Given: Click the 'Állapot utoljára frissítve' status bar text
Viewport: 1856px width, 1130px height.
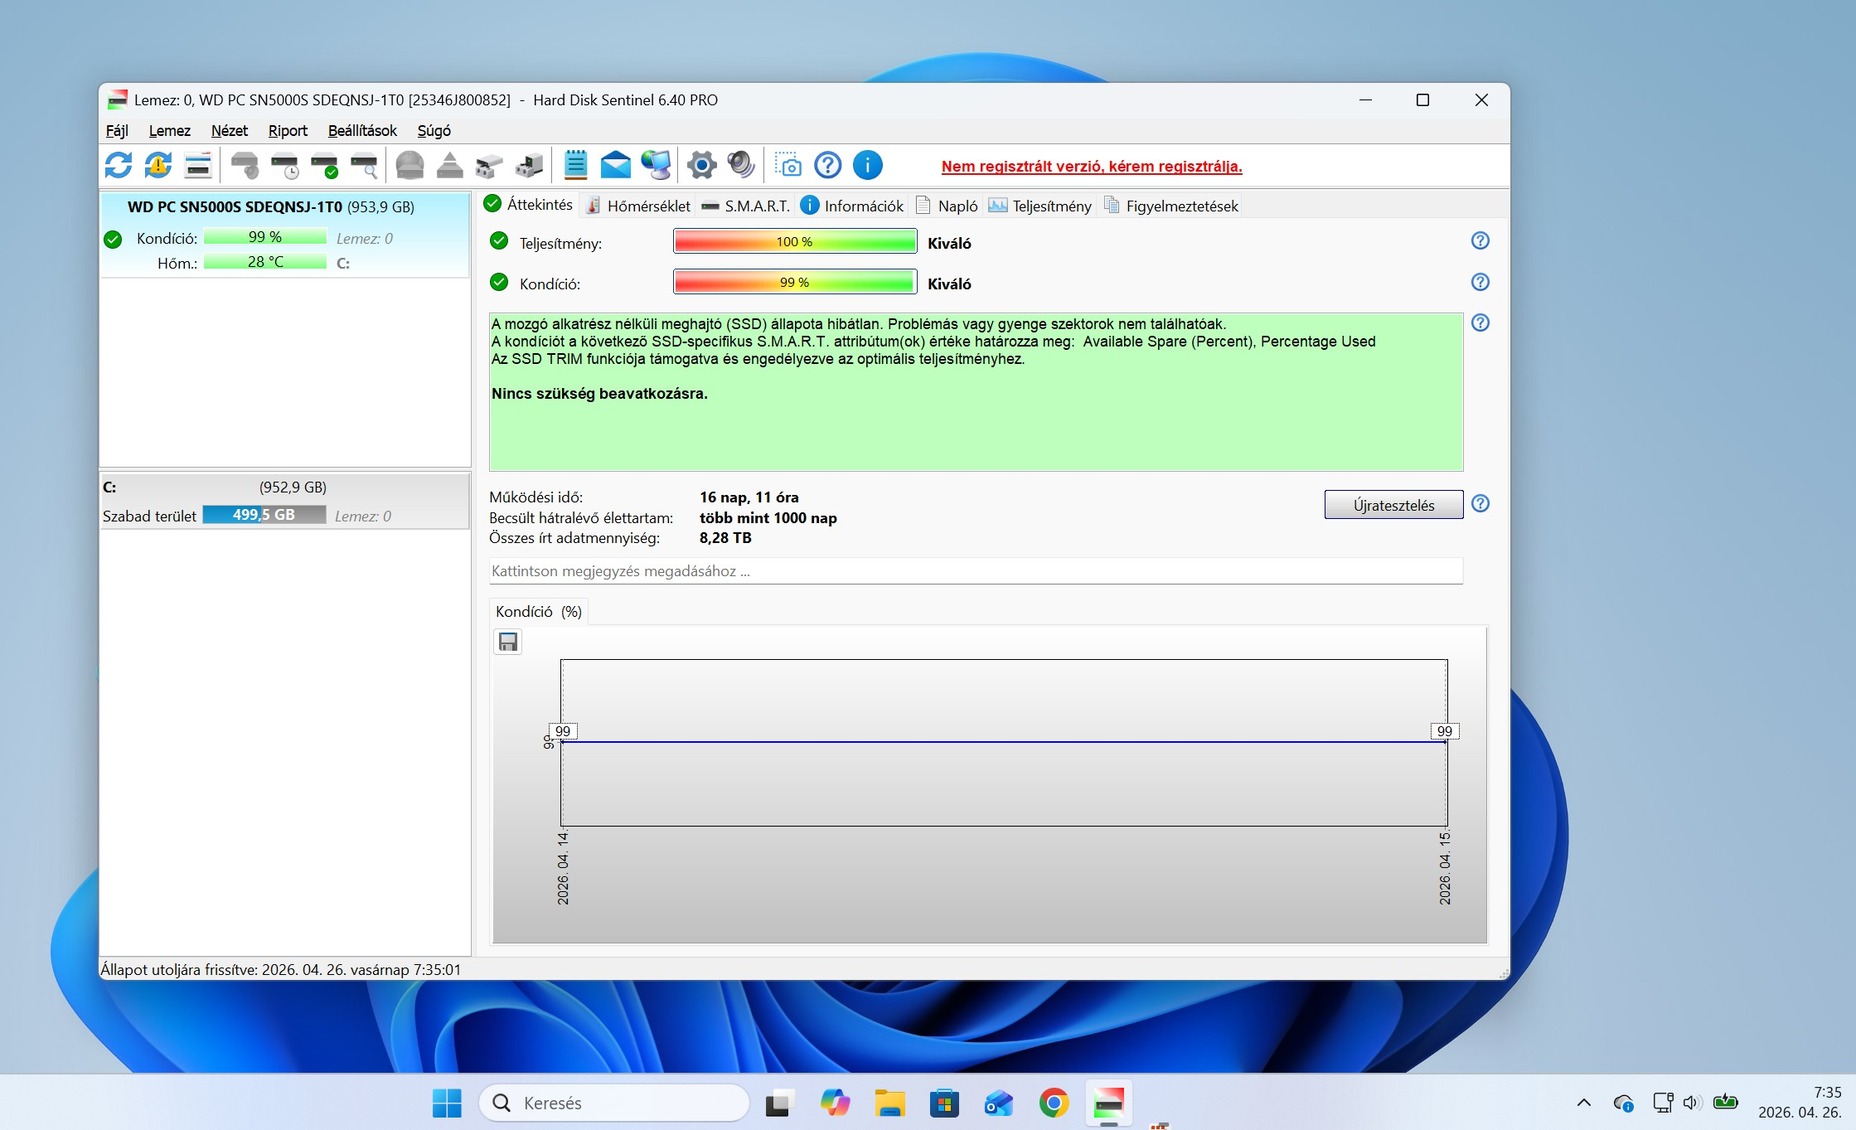Looking at the screenshot, I should click(x=281, y=970).
